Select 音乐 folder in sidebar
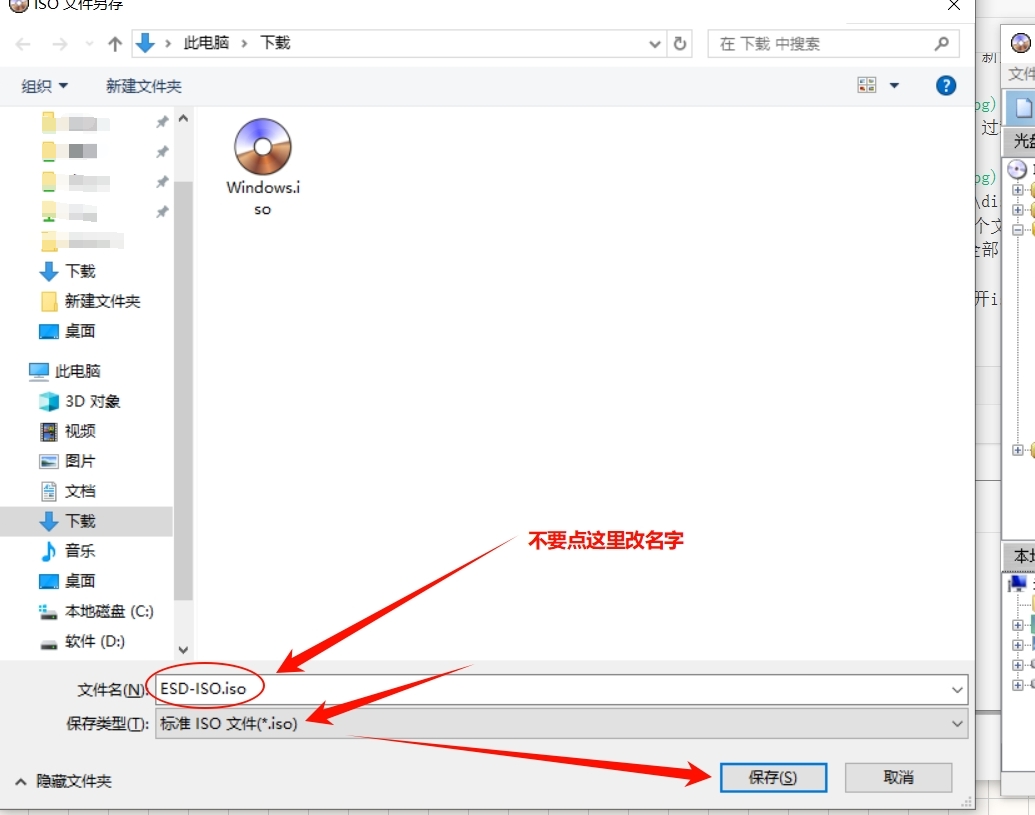Image resolution: width=1035 pixels, height=815 pixels. [80, 551]
